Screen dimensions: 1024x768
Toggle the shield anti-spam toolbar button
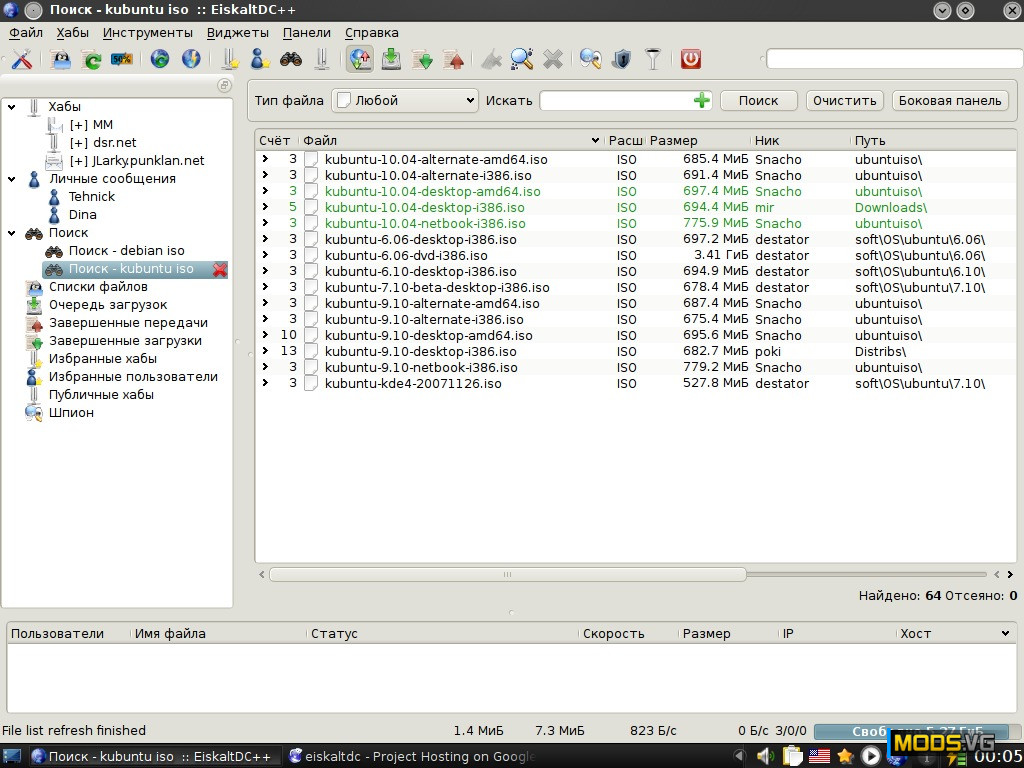click(x=621, y=60)
